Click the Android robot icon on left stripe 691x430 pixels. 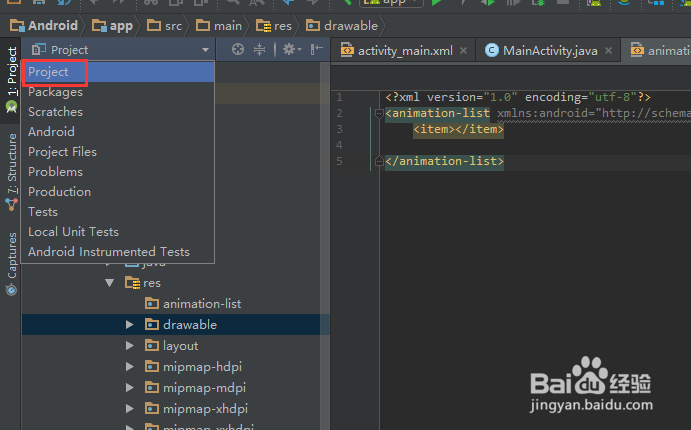11,106
